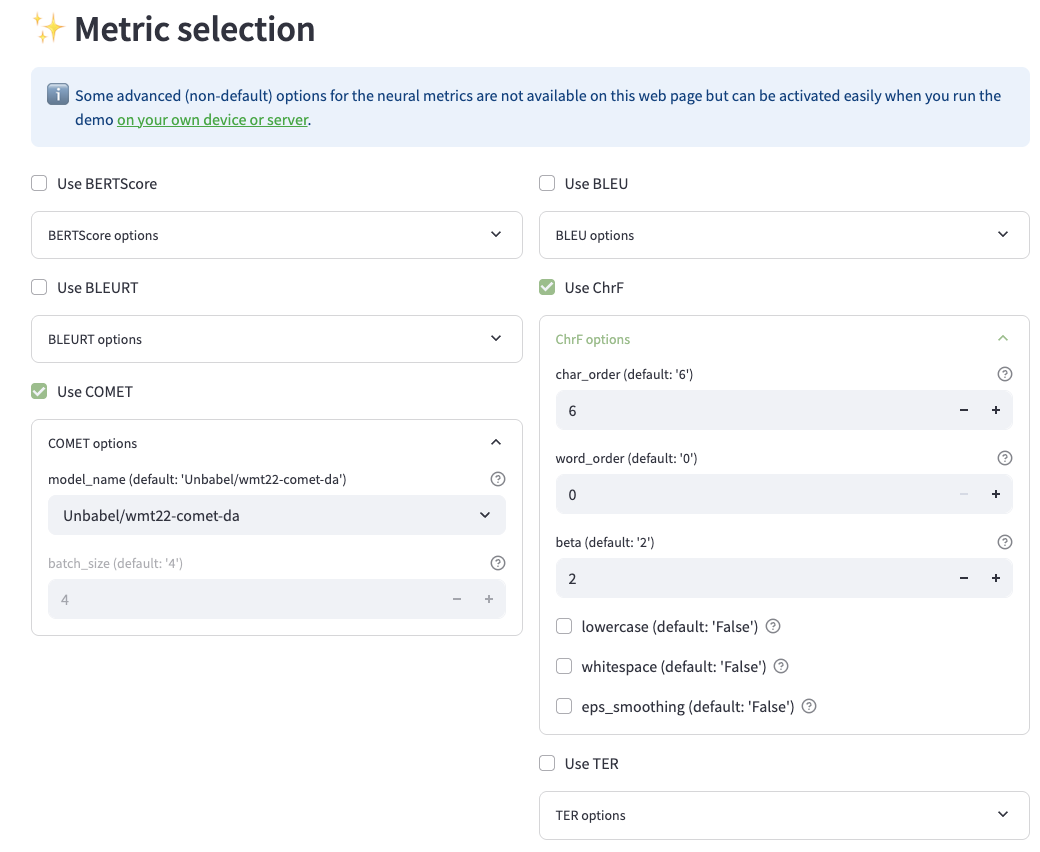
Task: Click the beta number input field
Action: point(753,579)
